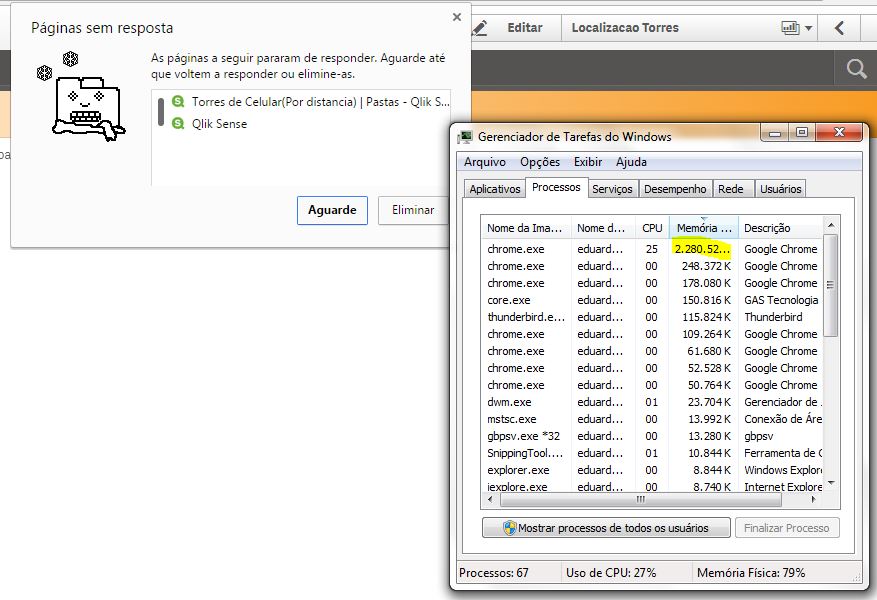The width and height of the screenshot is (877, 600).
Task: Click scroll up arrow of process list
Action: click(831, 225)
